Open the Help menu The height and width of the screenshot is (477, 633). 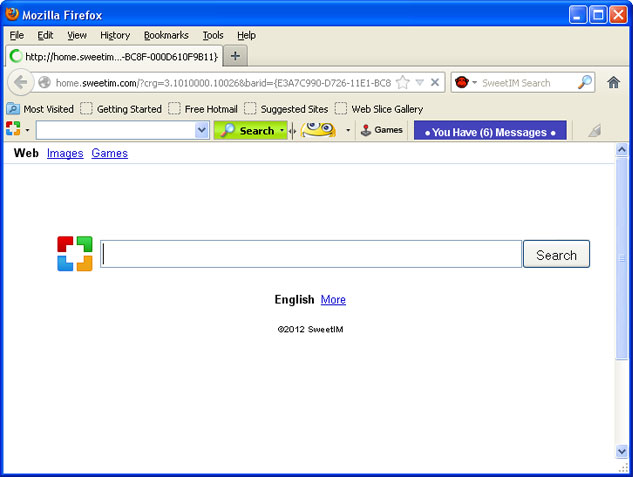coord(246,36)
